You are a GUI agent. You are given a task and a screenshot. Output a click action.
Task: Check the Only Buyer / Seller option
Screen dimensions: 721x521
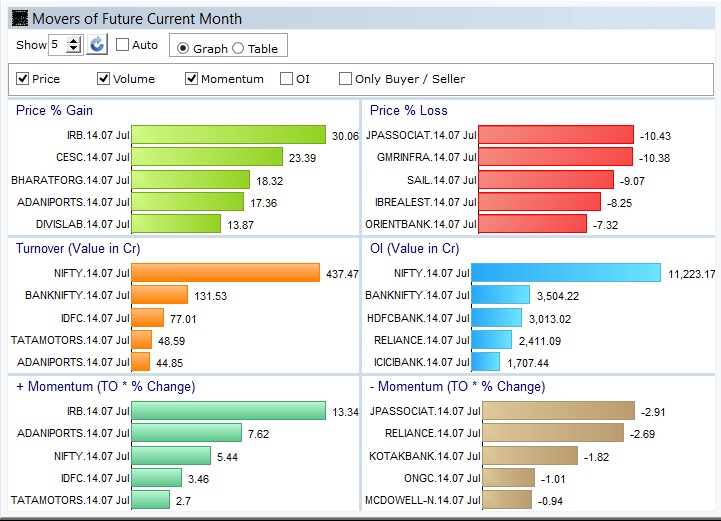pyautogui.click(x=346, y=79)
